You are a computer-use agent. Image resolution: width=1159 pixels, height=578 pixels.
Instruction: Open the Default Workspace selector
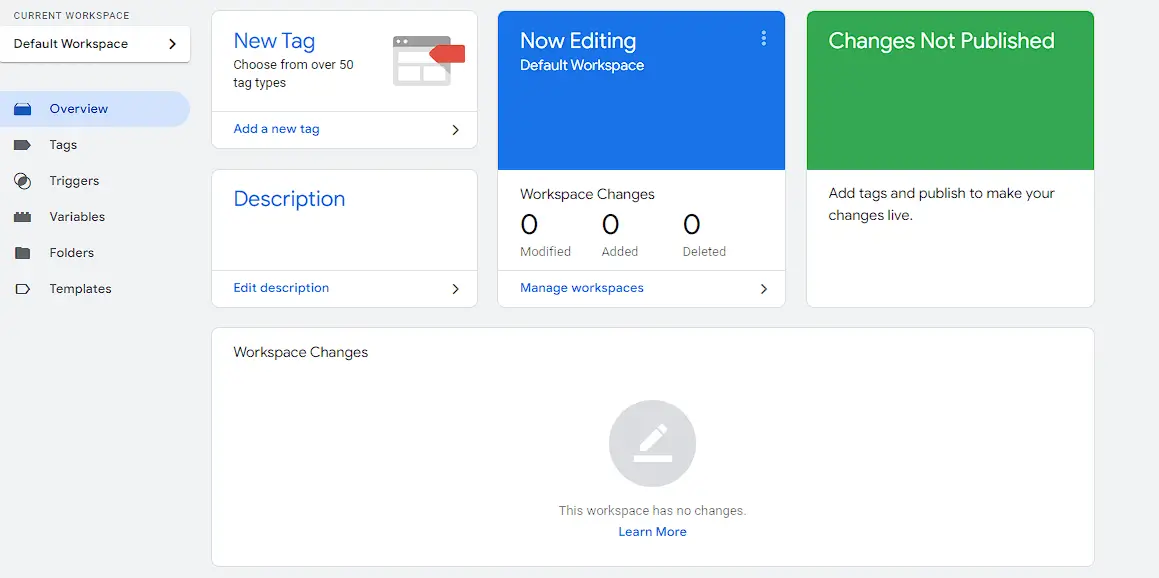95,44
